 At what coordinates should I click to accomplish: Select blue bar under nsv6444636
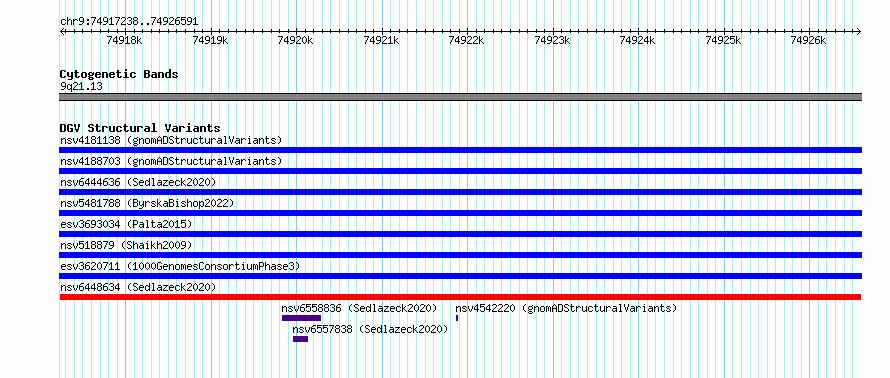click(x=460, y=192)
